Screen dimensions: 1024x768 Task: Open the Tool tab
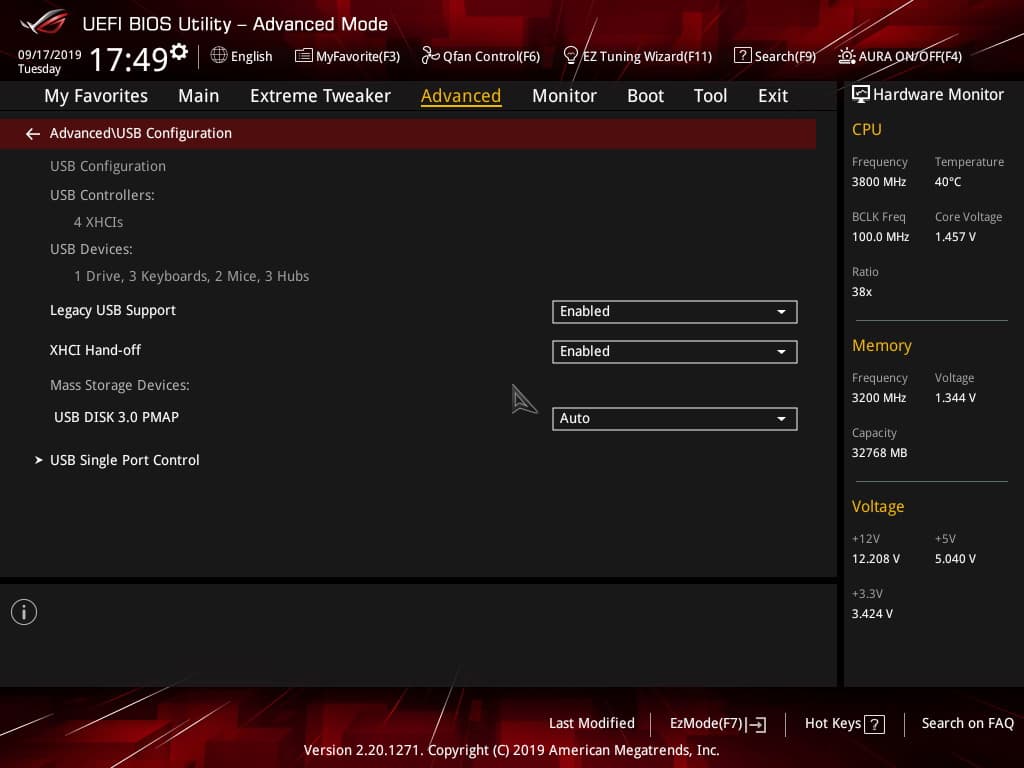point(710,96)
